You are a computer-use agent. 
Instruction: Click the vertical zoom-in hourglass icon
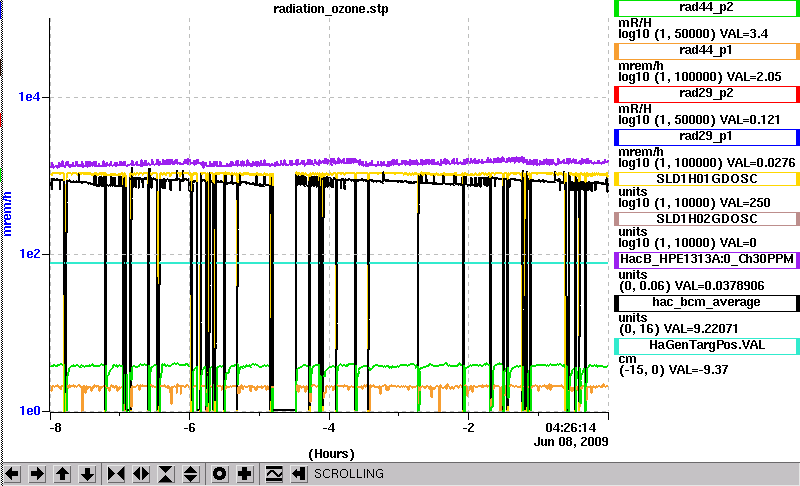point(166,474)
